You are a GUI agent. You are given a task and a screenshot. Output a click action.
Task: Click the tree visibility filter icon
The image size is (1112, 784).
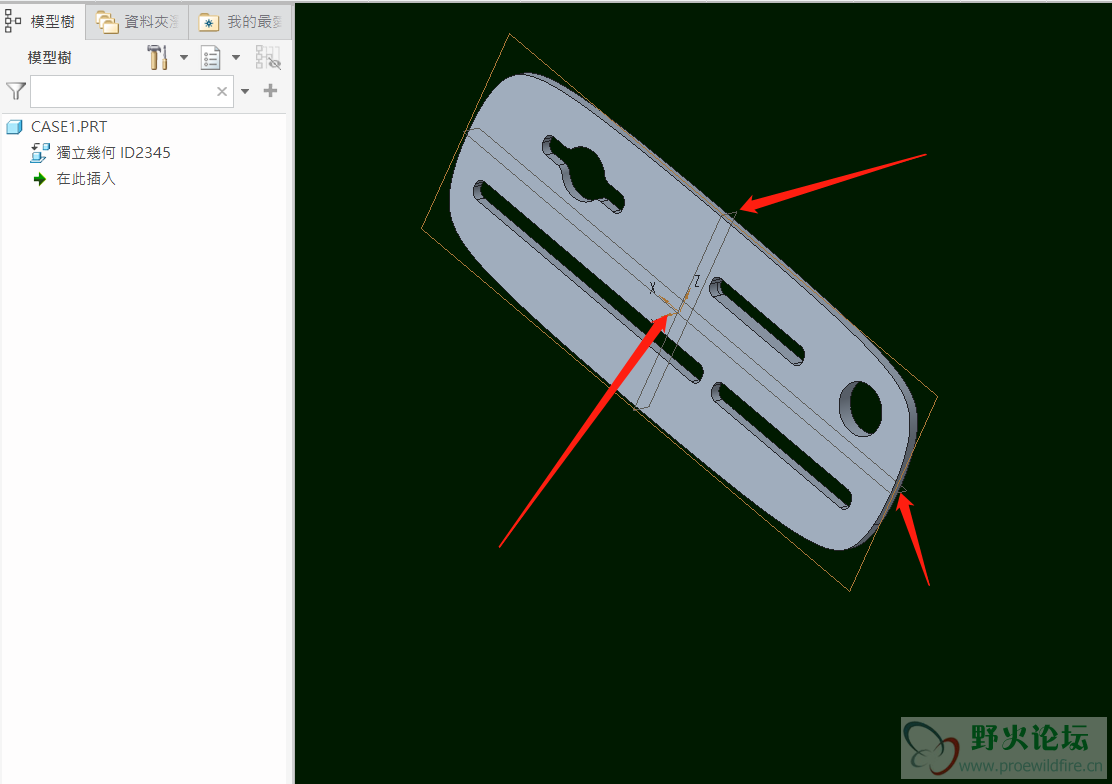pyautogui.click(x=268, y=57)
